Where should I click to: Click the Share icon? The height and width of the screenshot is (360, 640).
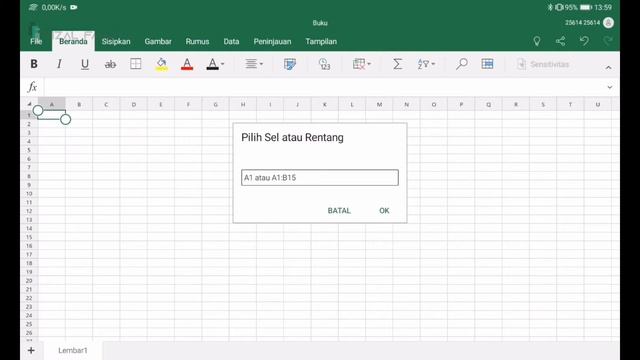[560, 41]
